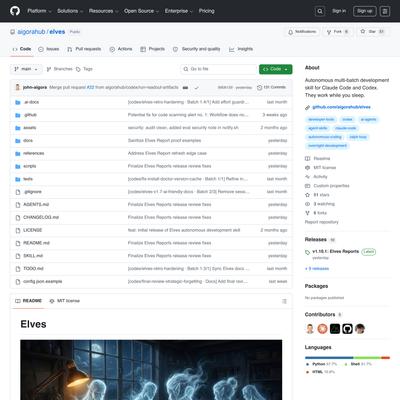This screenshot has width=400, height=400.
Task: Open the header icon right of Sign up
Action: click(385, 11)
